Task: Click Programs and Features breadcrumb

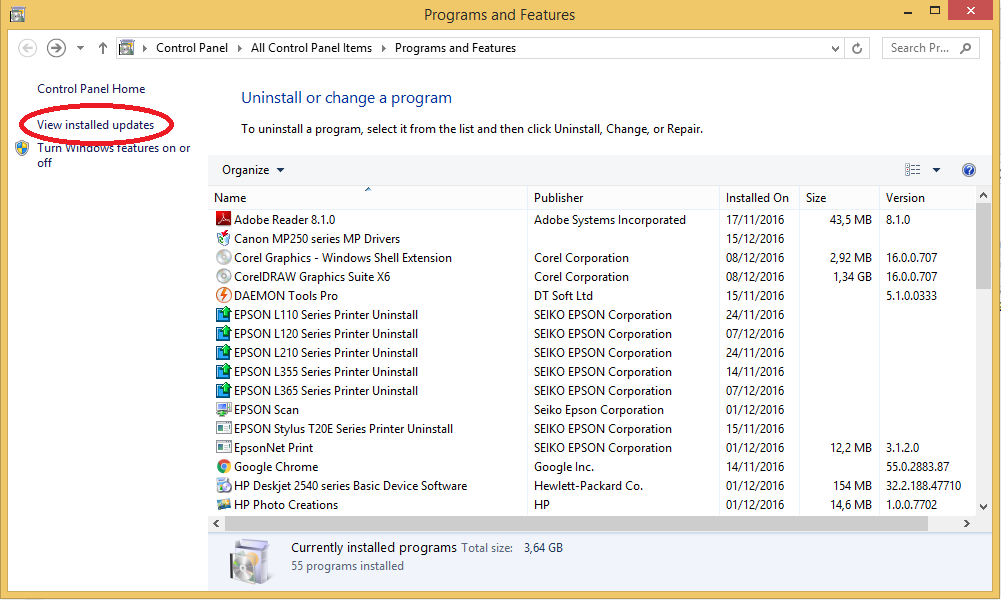Action: 455,48
